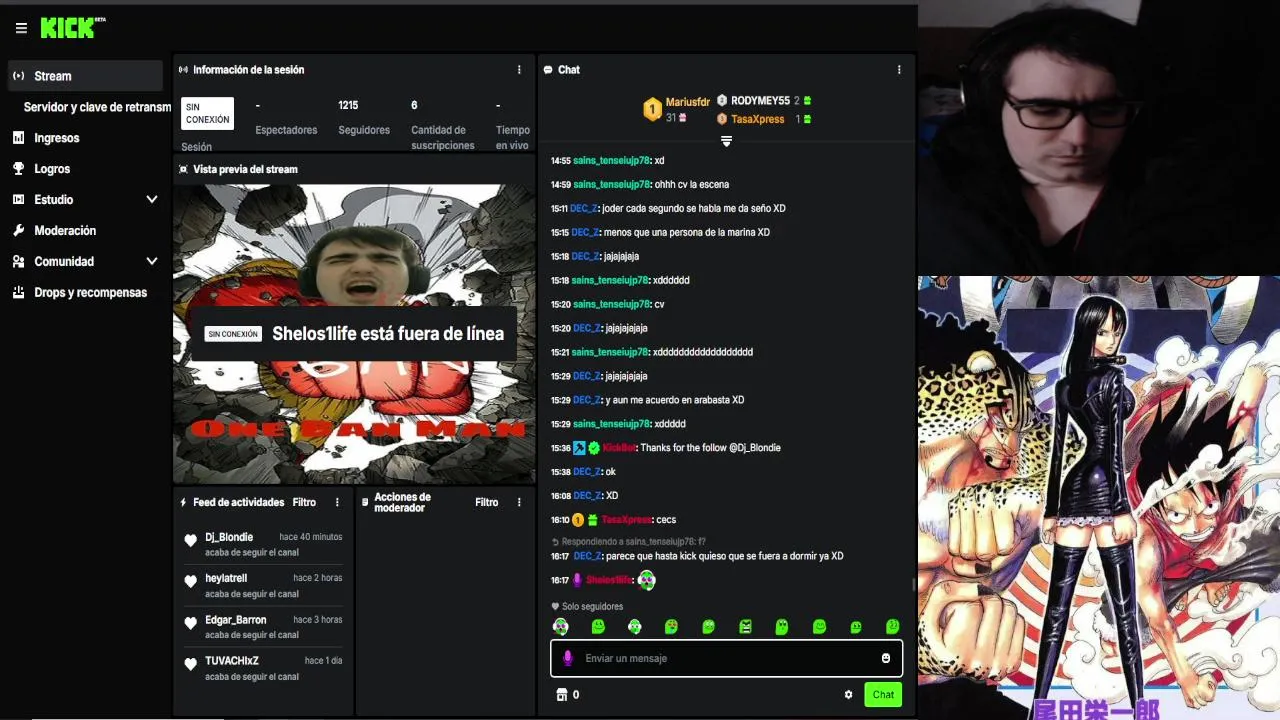Image resolution: width=1280 pixels, height=720 pixels.
Task: Click Mariusfdr in the leaderboard
Action: coord(688,102)
